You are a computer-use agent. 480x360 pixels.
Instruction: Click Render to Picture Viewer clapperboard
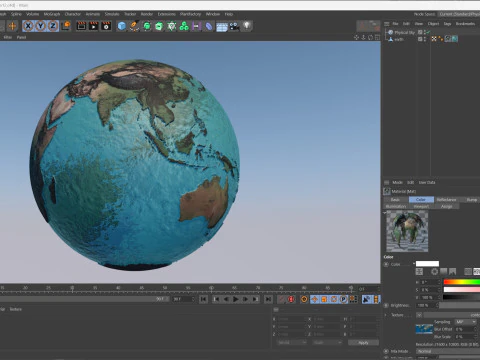(x=94, y=26)
